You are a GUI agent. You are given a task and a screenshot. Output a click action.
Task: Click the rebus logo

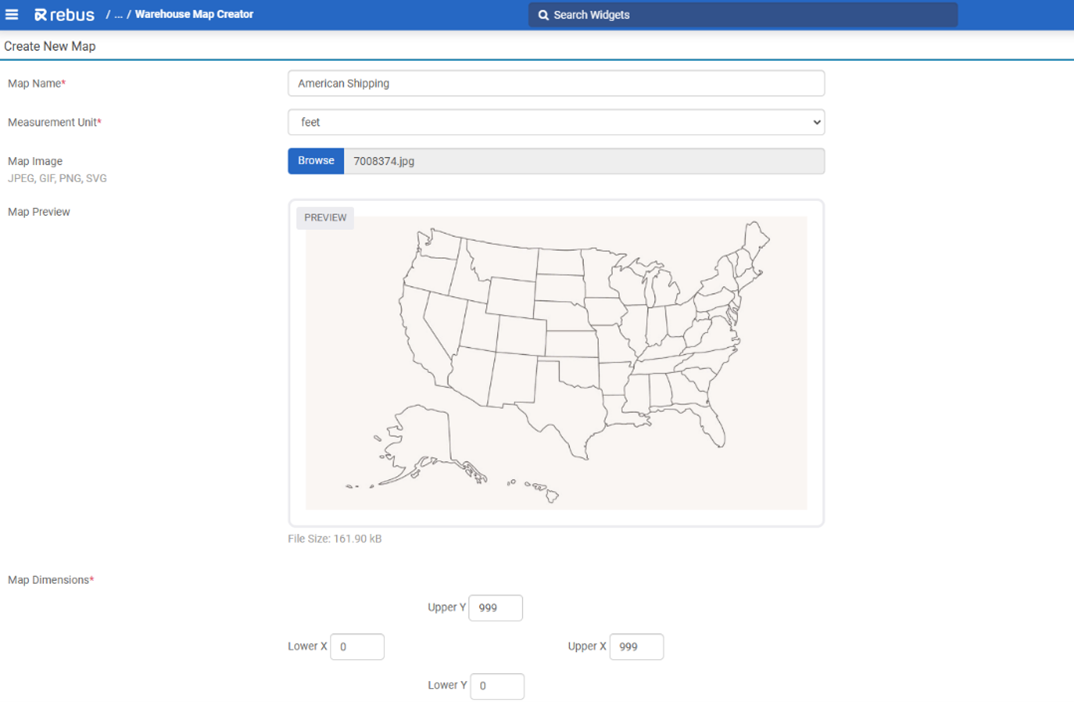[64, 15]
